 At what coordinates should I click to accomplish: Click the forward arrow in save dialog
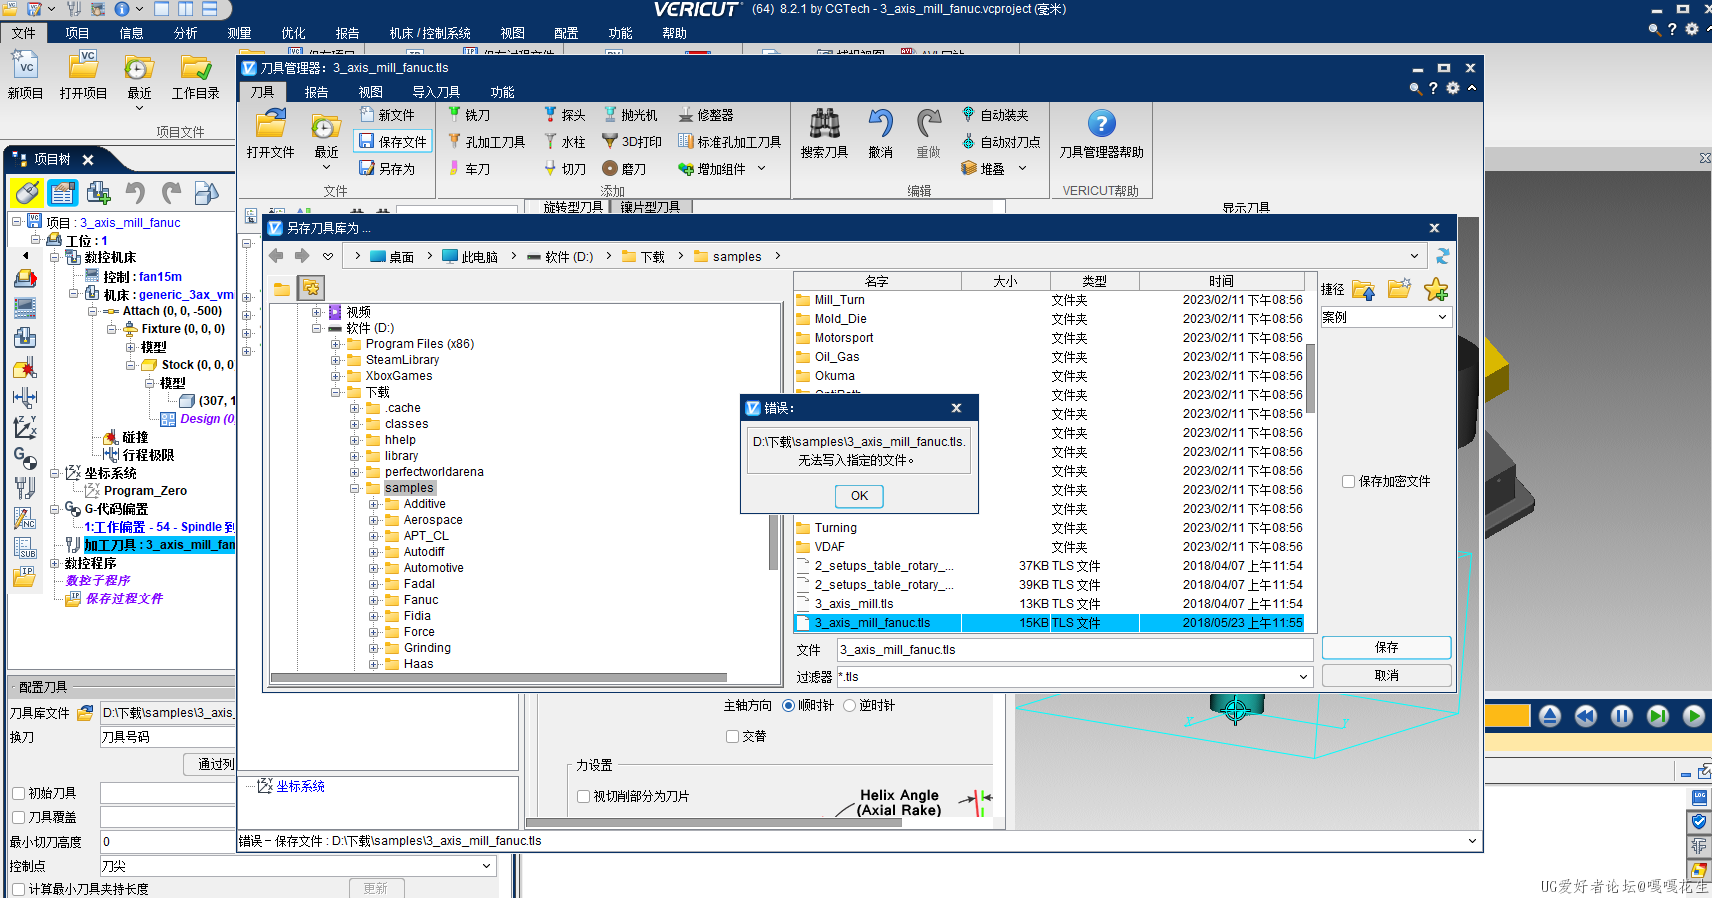pyautogui.click(x=302, y=256)
